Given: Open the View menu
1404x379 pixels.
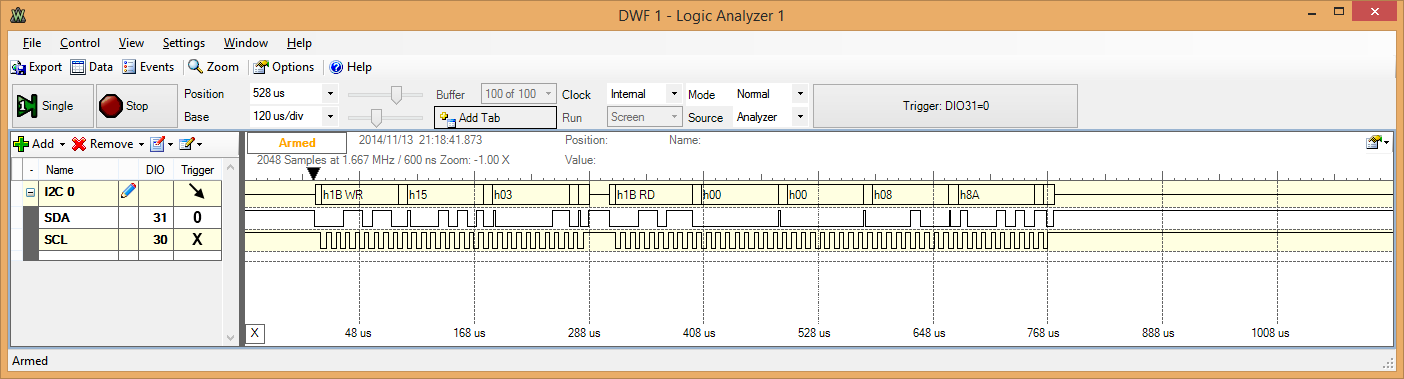Looking at the screenshot, I should pos(131,43).
